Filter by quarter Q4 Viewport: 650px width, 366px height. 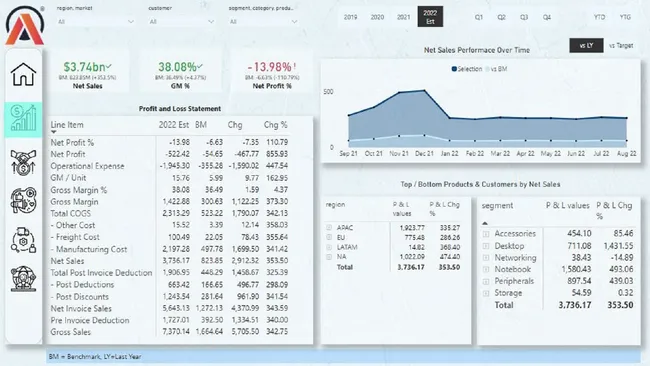coord(547,17)
